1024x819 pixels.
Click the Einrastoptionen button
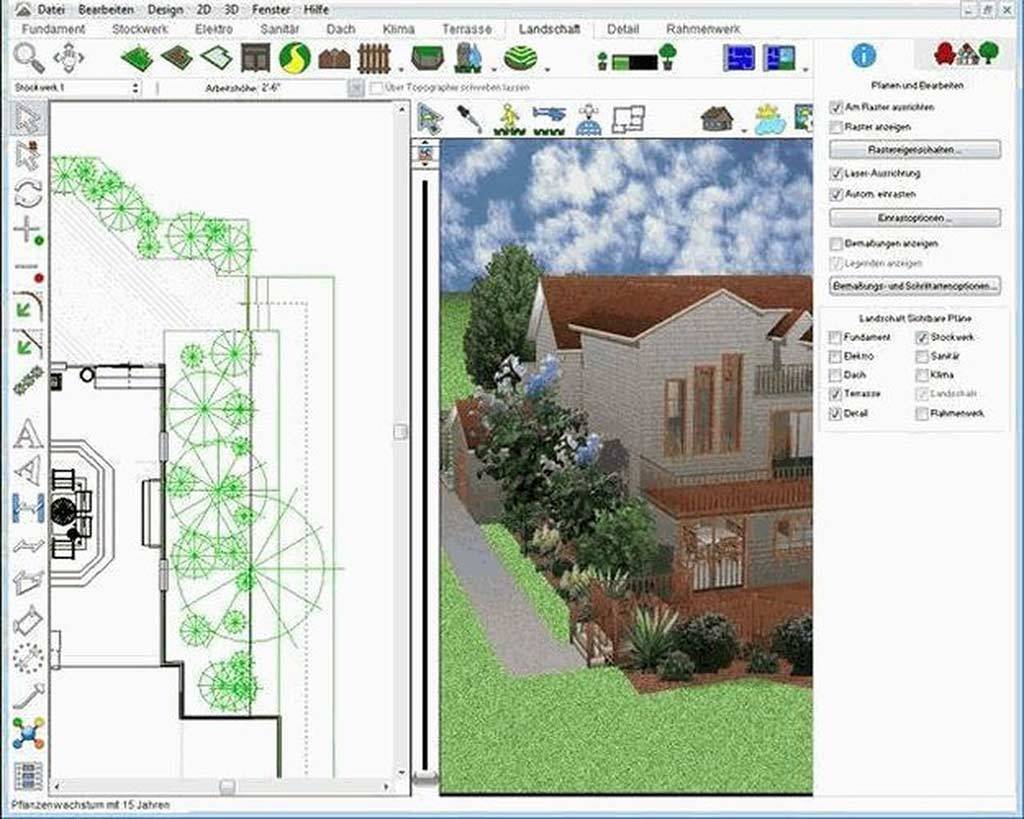(912, 216)
